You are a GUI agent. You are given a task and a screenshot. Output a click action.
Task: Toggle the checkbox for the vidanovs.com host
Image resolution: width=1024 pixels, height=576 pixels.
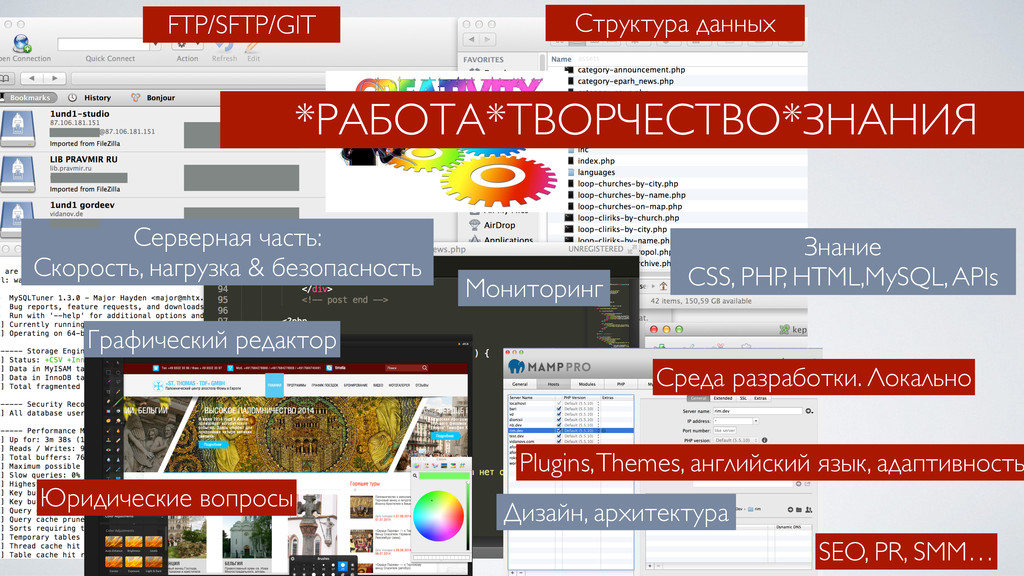(x=558, y=441)
